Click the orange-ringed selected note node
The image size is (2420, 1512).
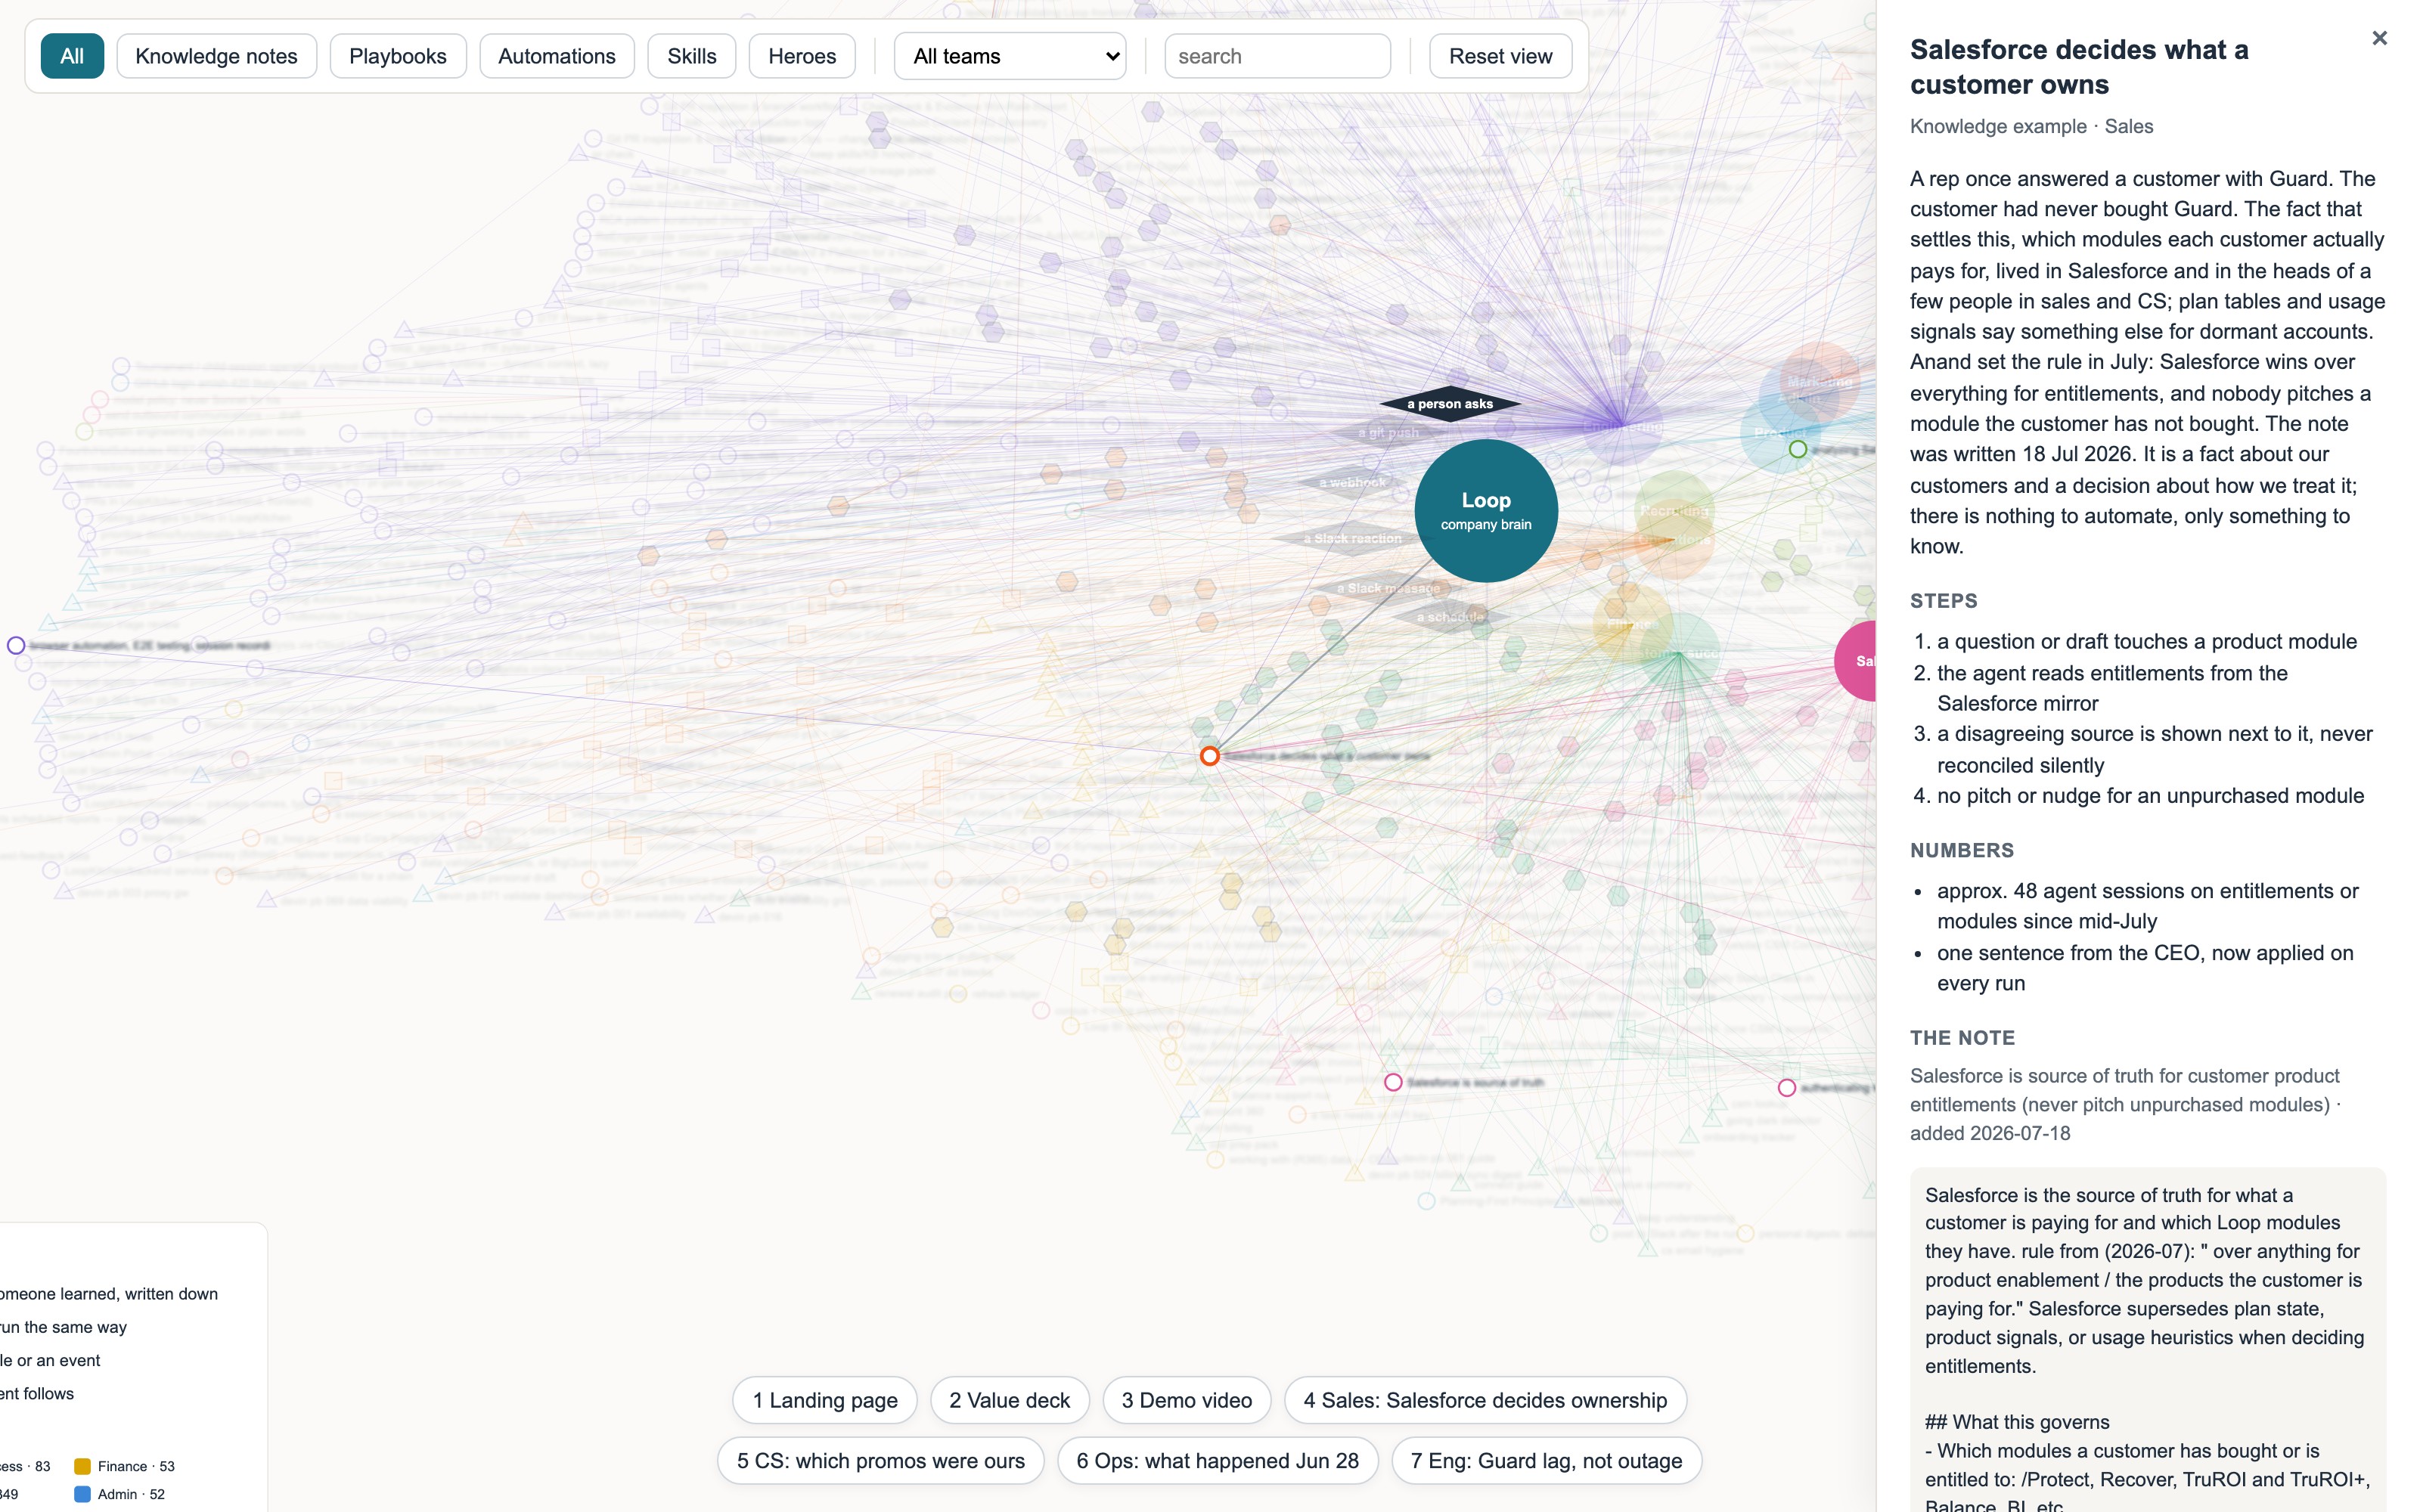(x=1210, y=756)
